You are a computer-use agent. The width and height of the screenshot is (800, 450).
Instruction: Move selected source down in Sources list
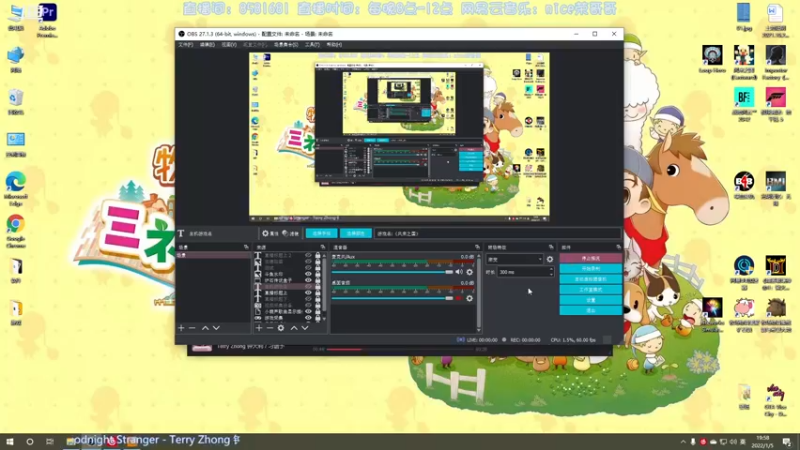click(x=305, y=328)
